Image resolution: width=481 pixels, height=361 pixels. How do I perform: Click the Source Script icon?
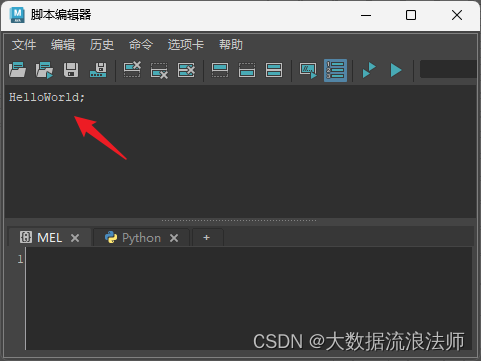pos(44,70)
